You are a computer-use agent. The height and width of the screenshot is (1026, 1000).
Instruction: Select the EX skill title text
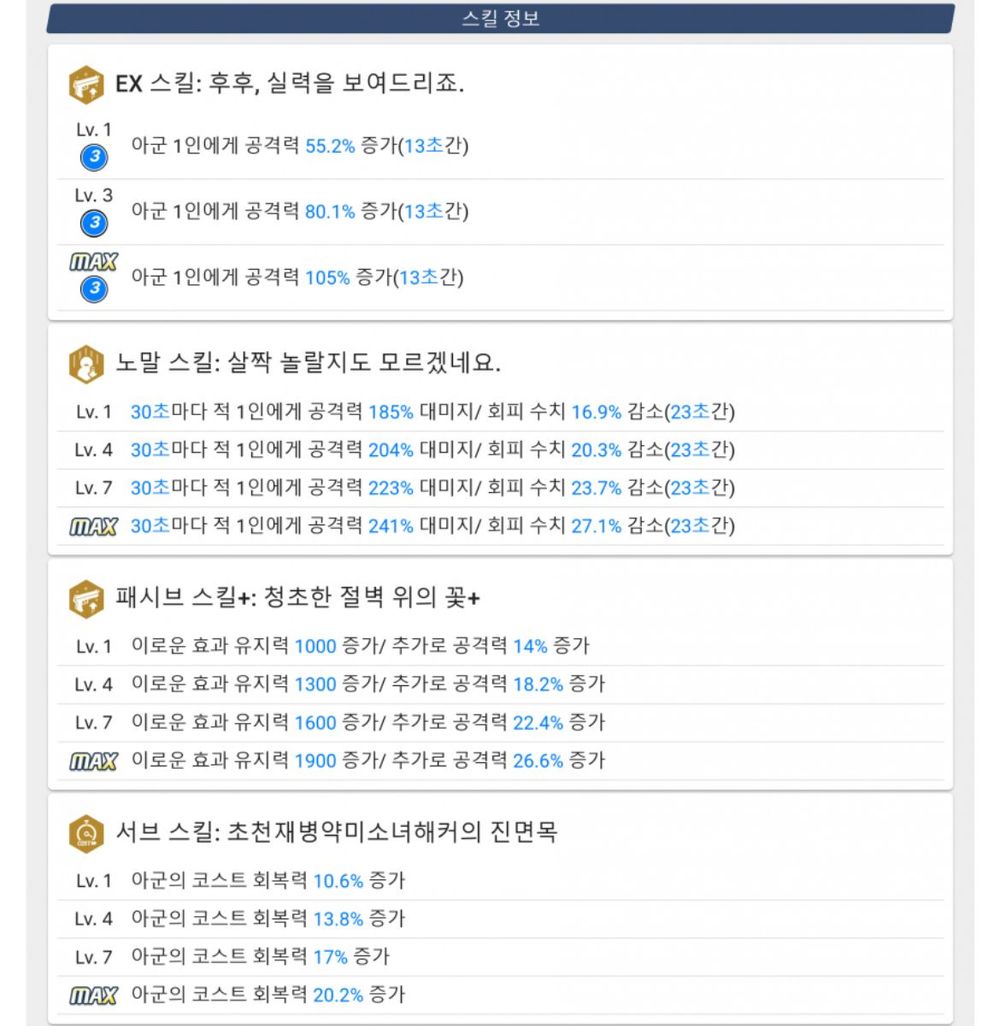(290, 84)
